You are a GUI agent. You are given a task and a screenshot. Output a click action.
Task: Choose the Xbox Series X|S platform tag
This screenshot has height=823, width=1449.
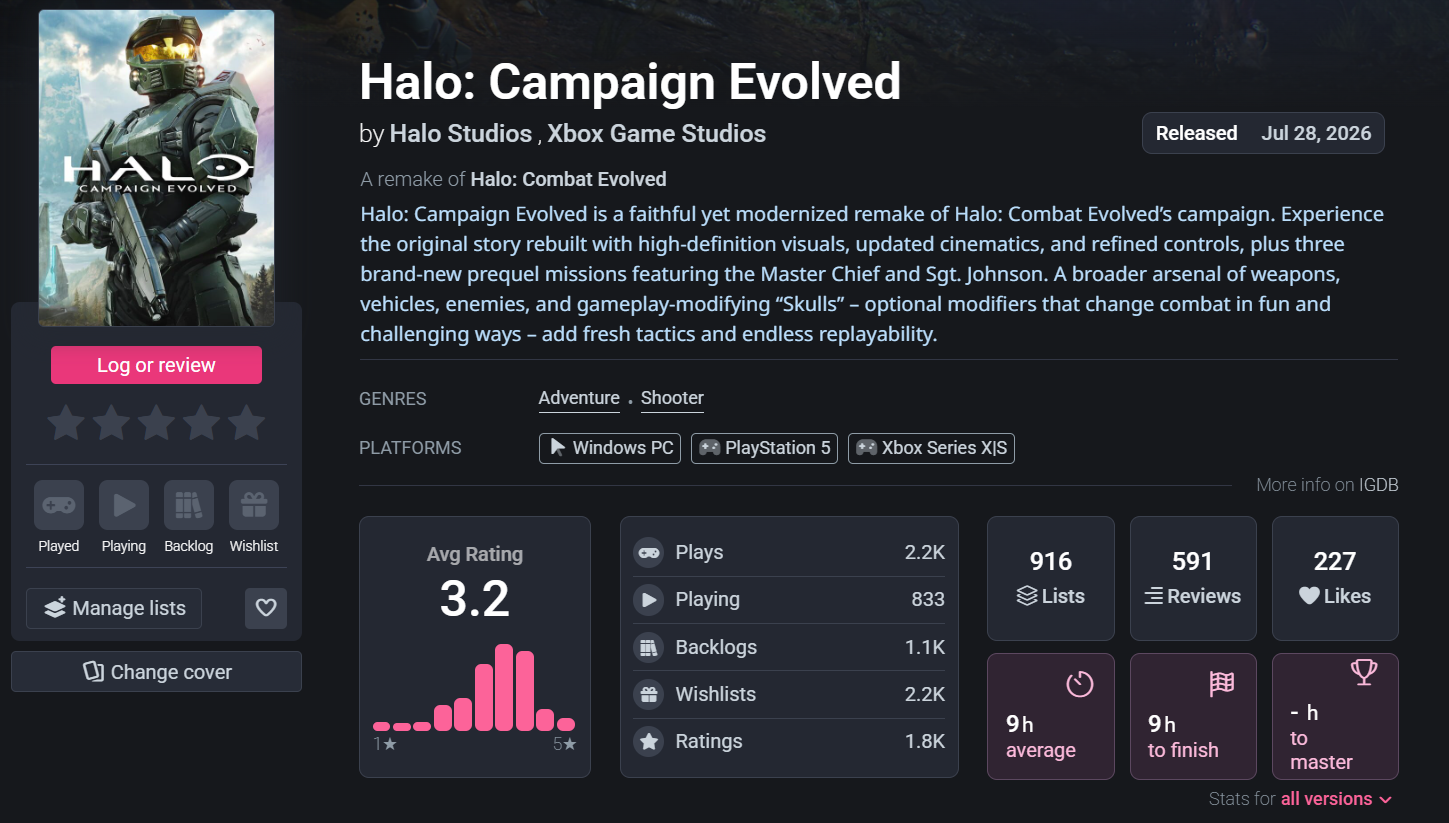pos(931,448)
